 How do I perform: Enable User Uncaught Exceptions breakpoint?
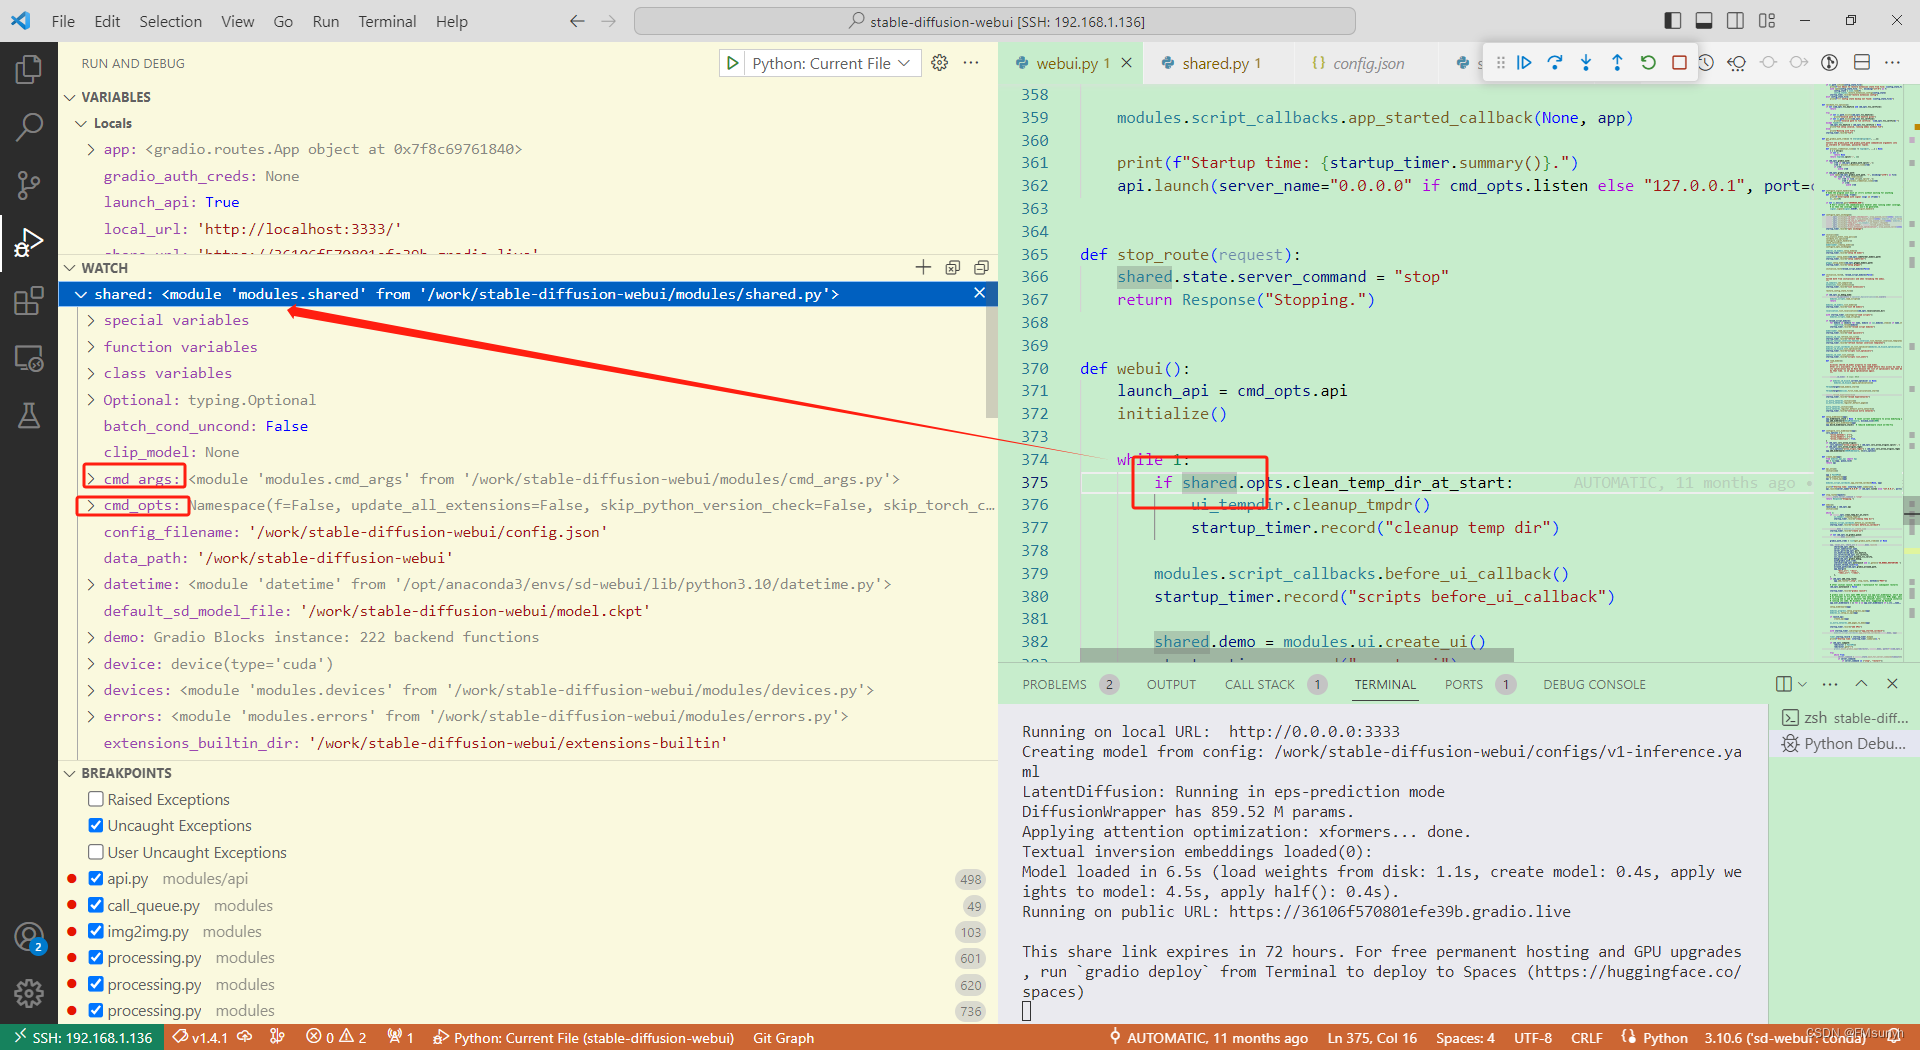[96, 852]
